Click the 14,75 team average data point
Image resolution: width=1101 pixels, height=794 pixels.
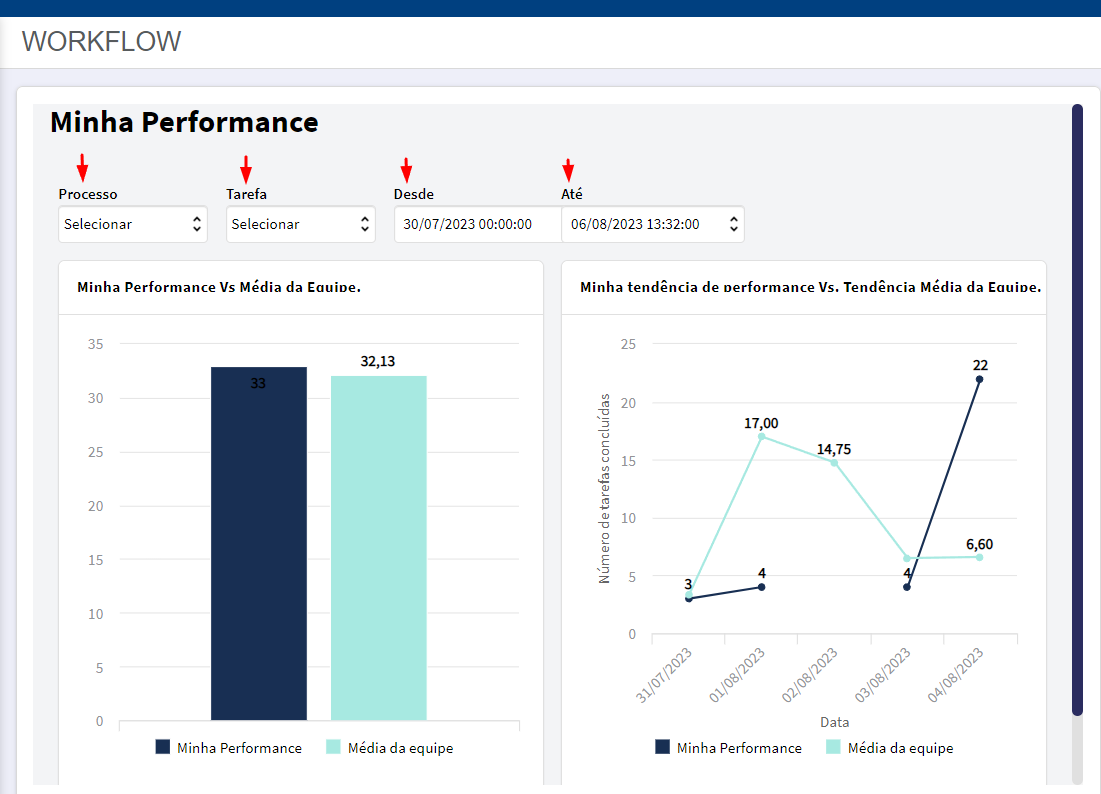pos(834,463)
